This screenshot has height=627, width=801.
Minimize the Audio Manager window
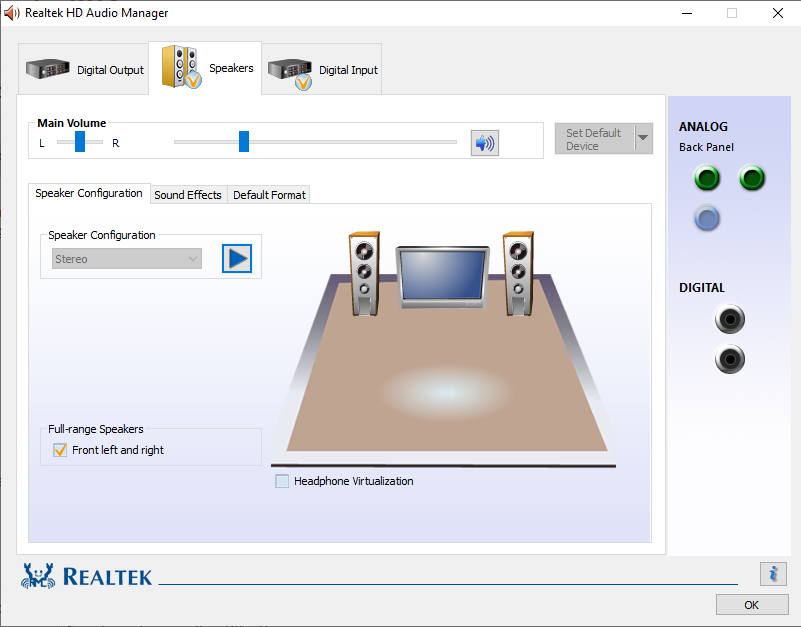[x=687, y=13]
